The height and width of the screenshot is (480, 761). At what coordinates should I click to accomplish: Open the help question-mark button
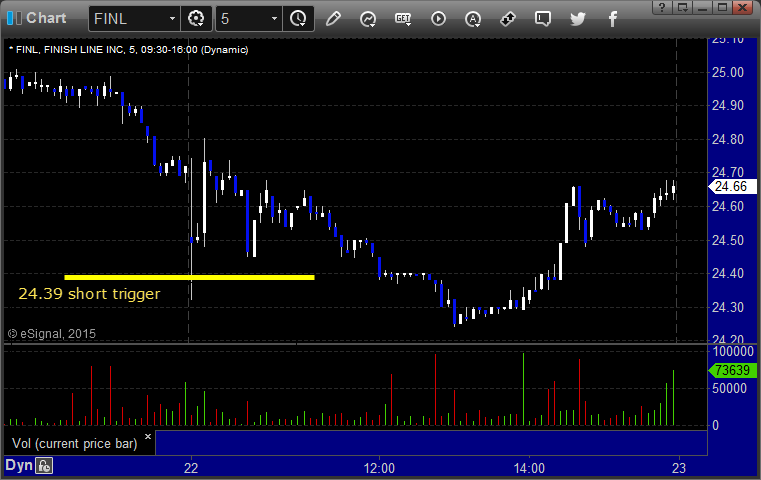[x=662, y=7]
